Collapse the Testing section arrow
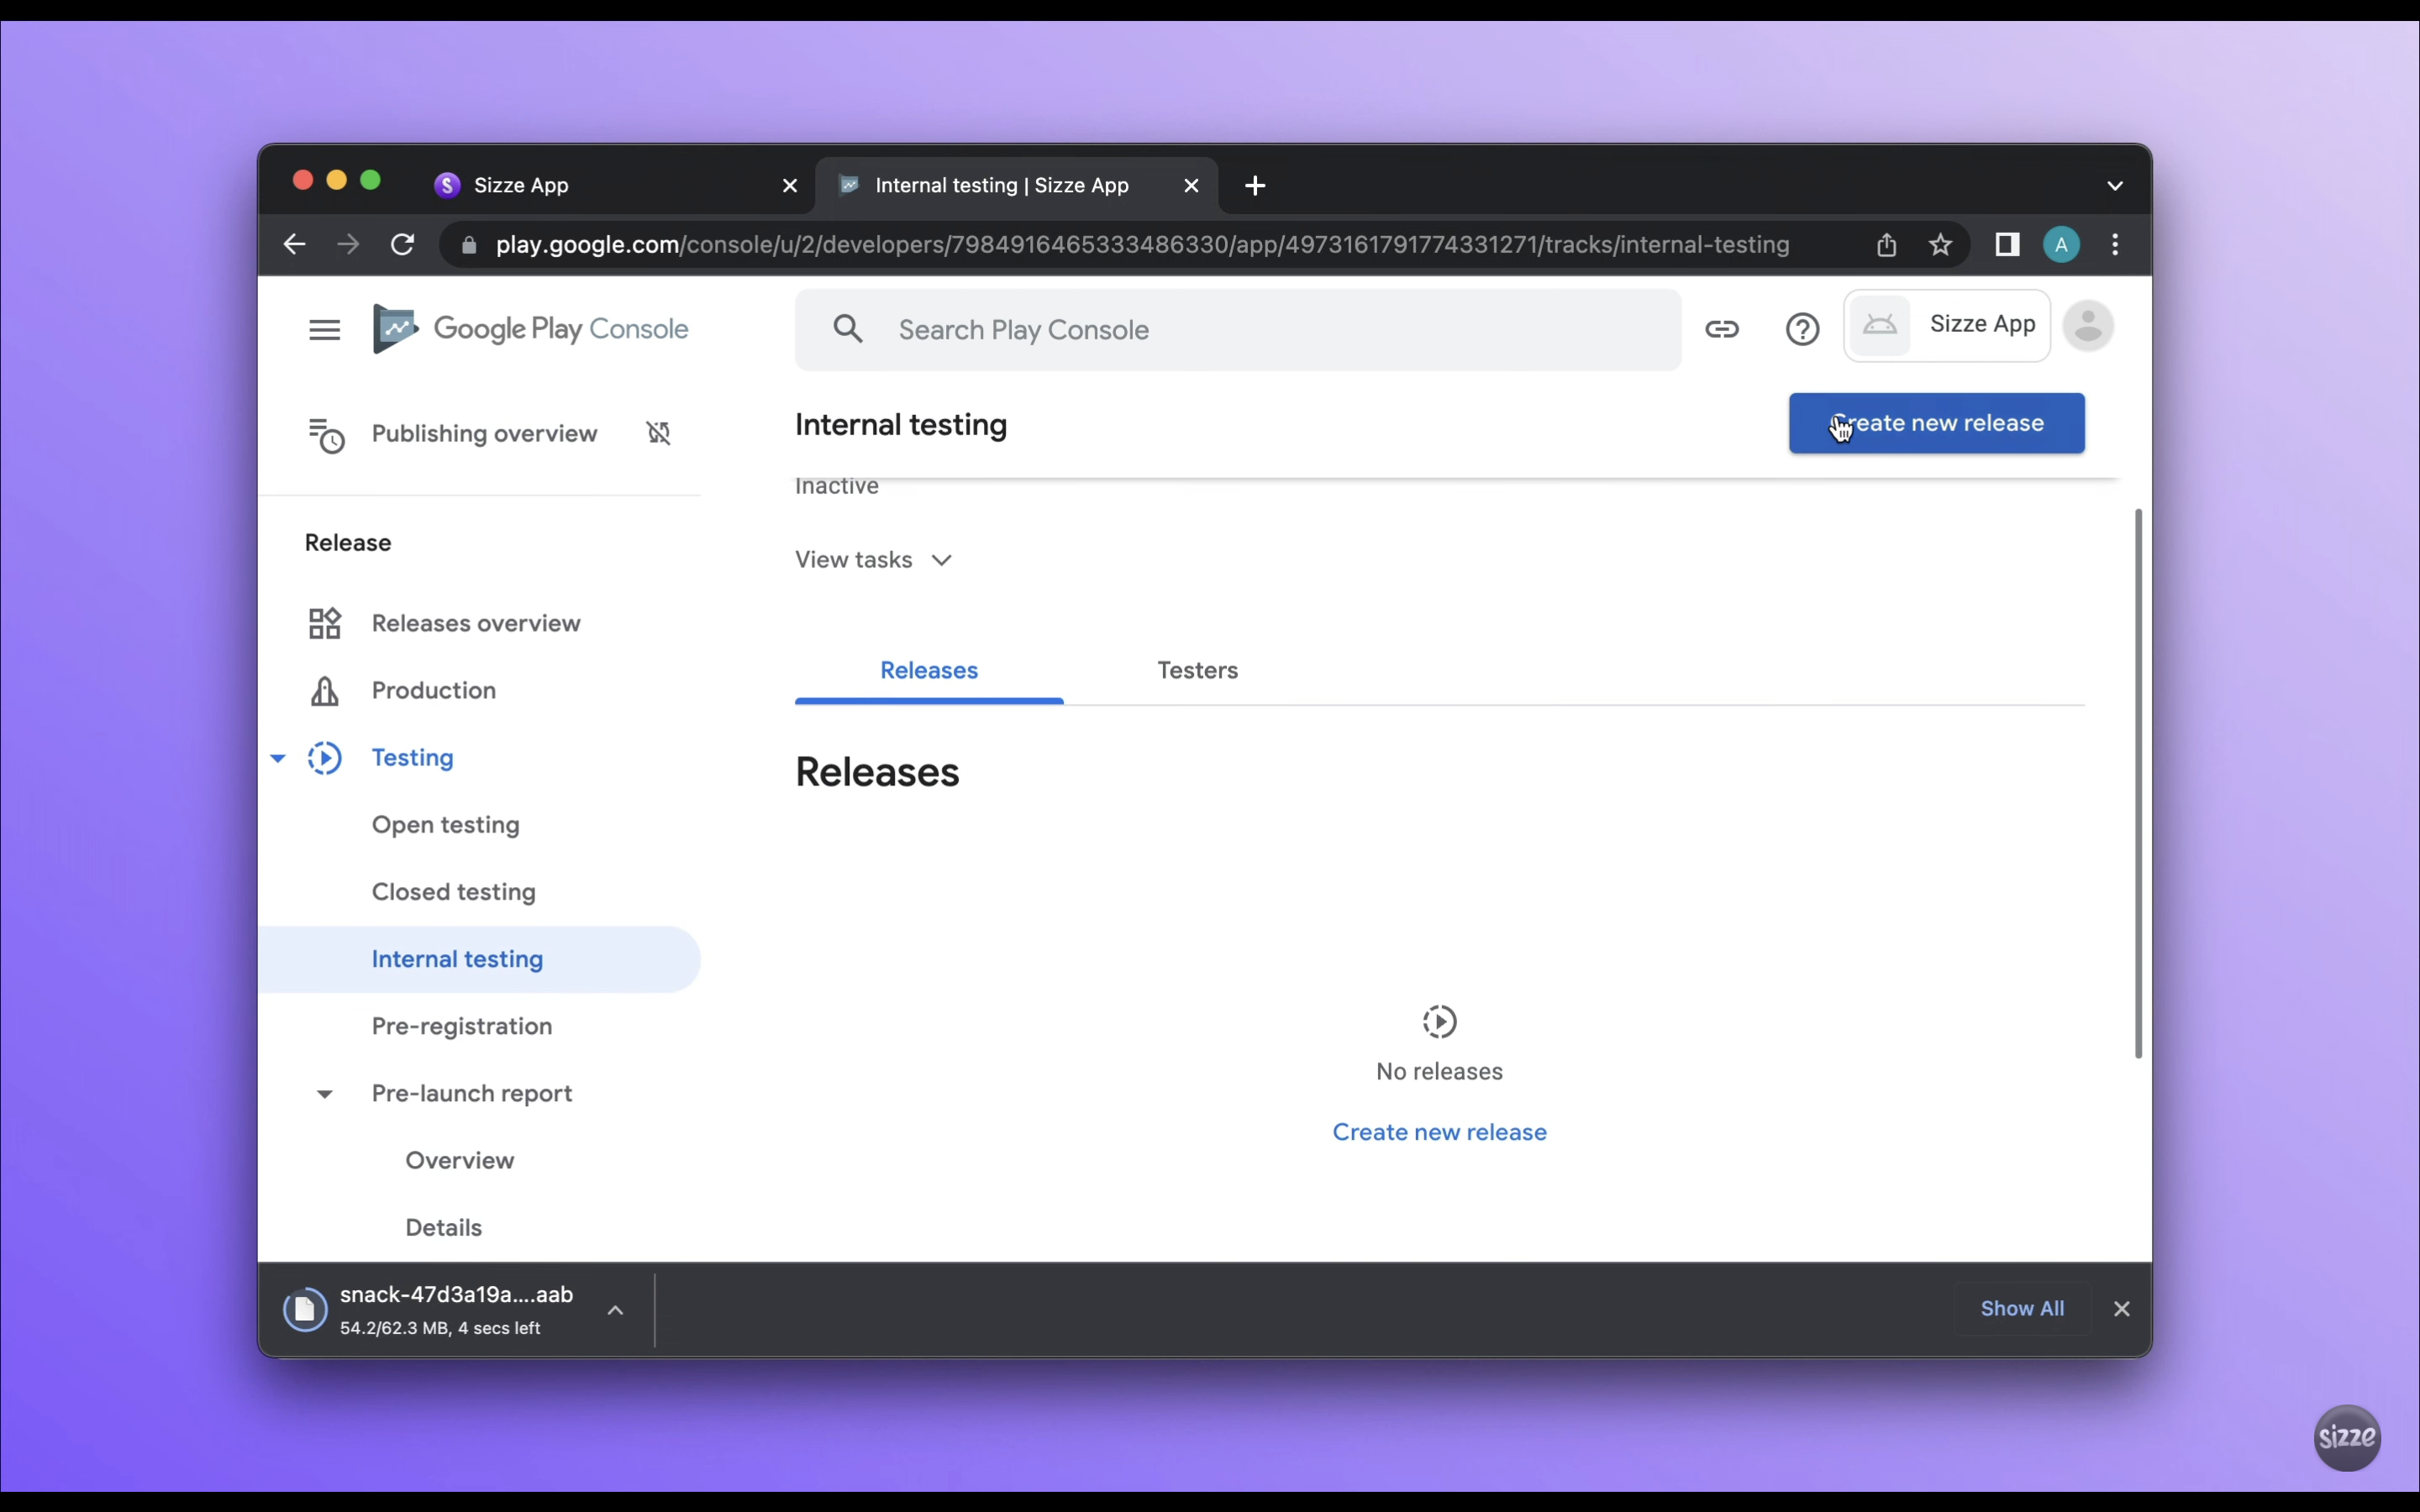Screen dimensions: 2420x1512 (x=278, y=758)
